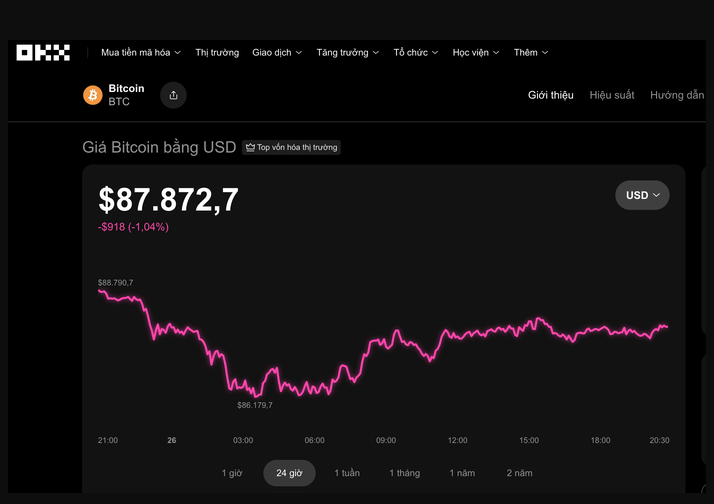Select the 1 tuần time range
This screenshot has width=714, height=504.
pos(347,473)
